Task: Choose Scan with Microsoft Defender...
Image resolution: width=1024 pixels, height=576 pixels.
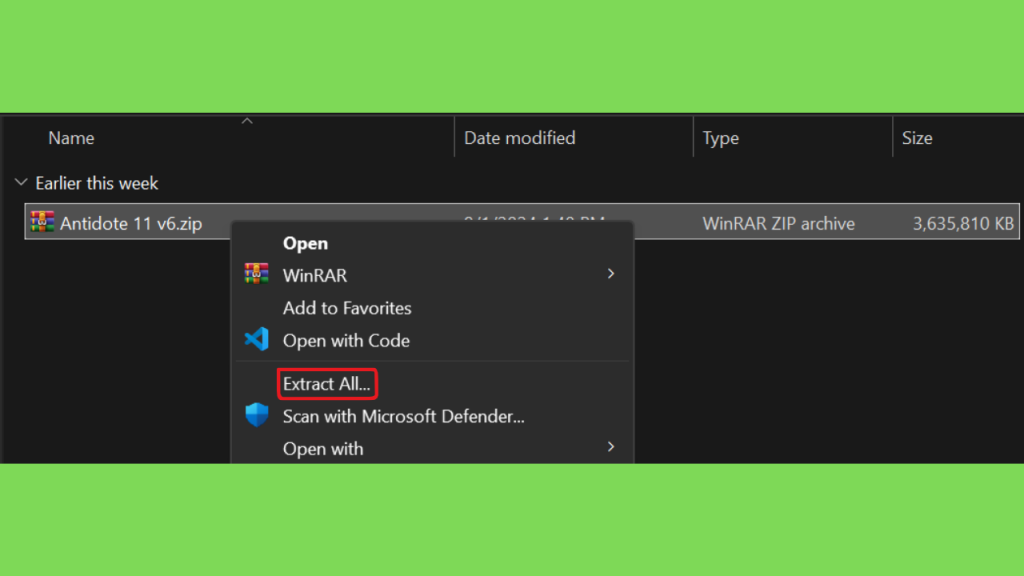Action: click(403, 416)
